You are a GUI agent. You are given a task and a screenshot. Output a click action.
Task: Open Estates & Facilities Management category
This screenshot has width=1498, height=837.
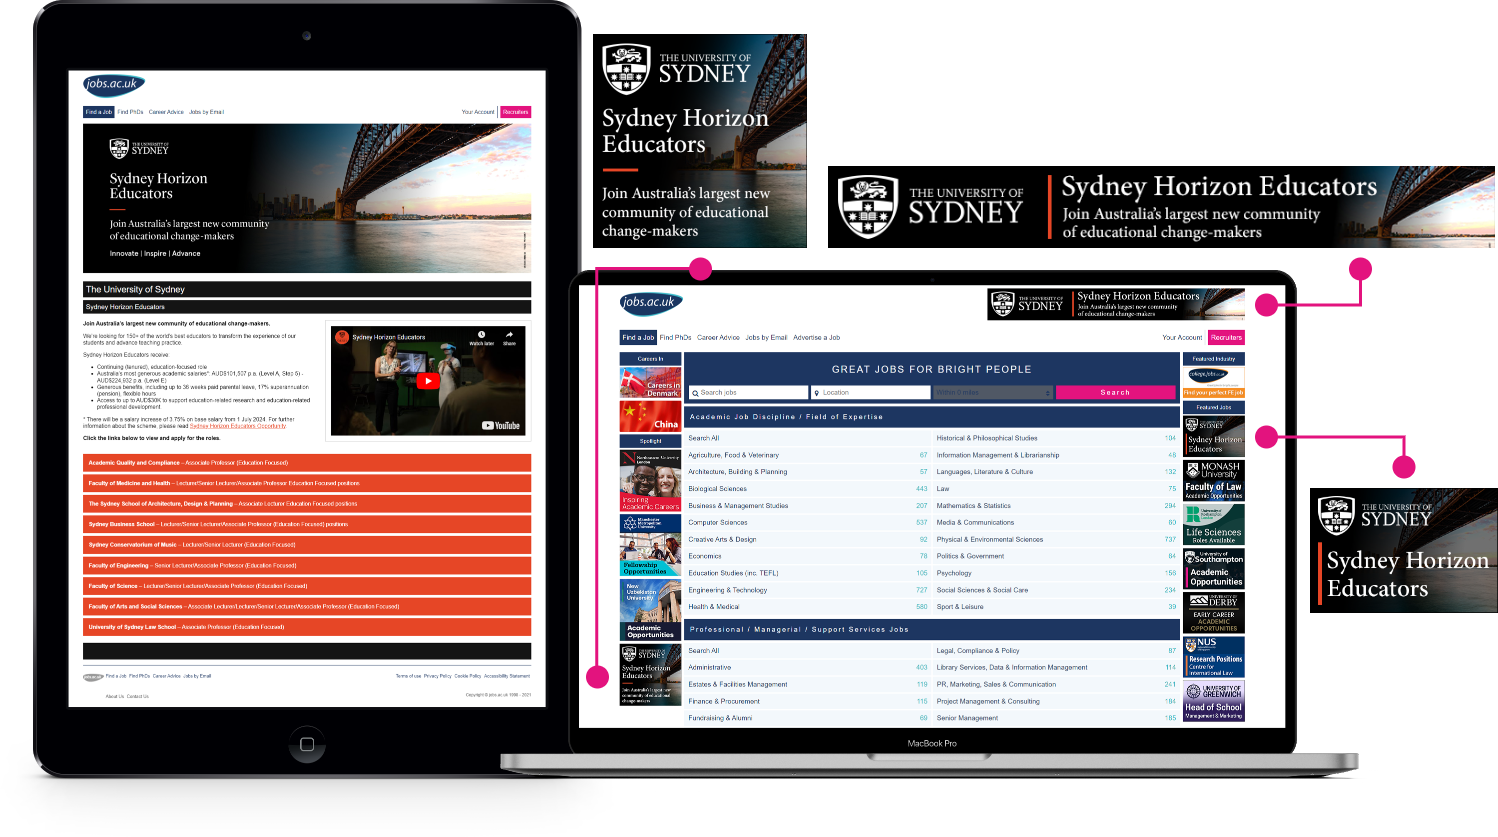(x=738, y=685)
